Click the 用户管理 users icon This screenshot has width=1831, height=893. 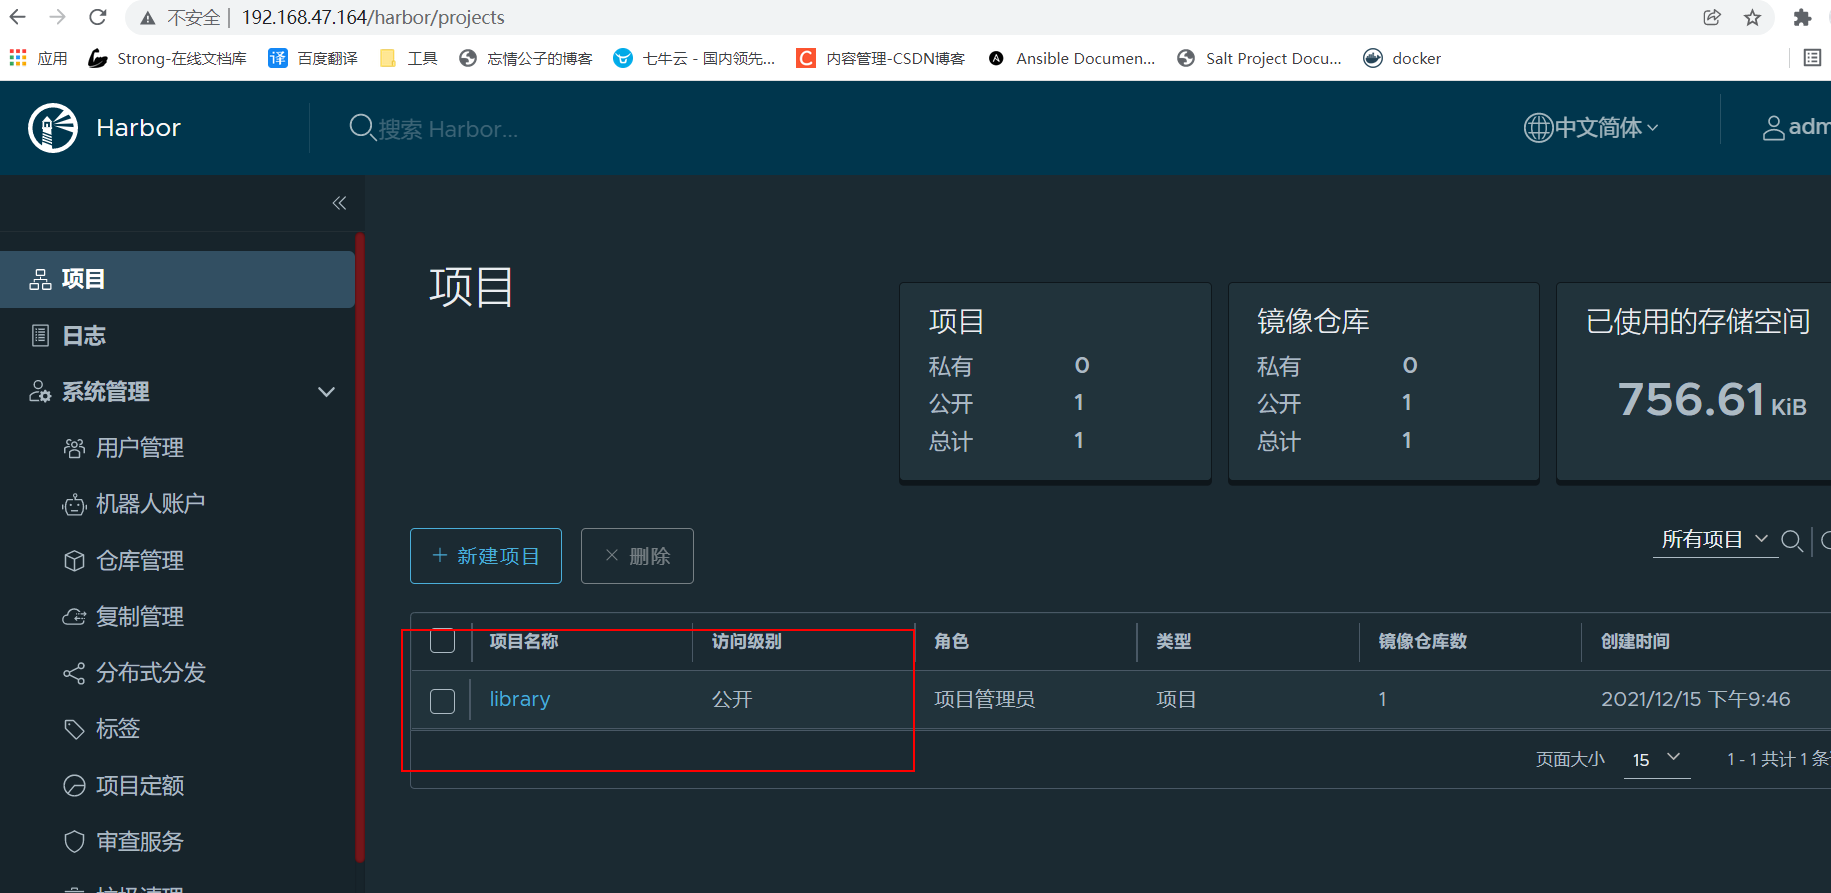click(x=74, y=448)
